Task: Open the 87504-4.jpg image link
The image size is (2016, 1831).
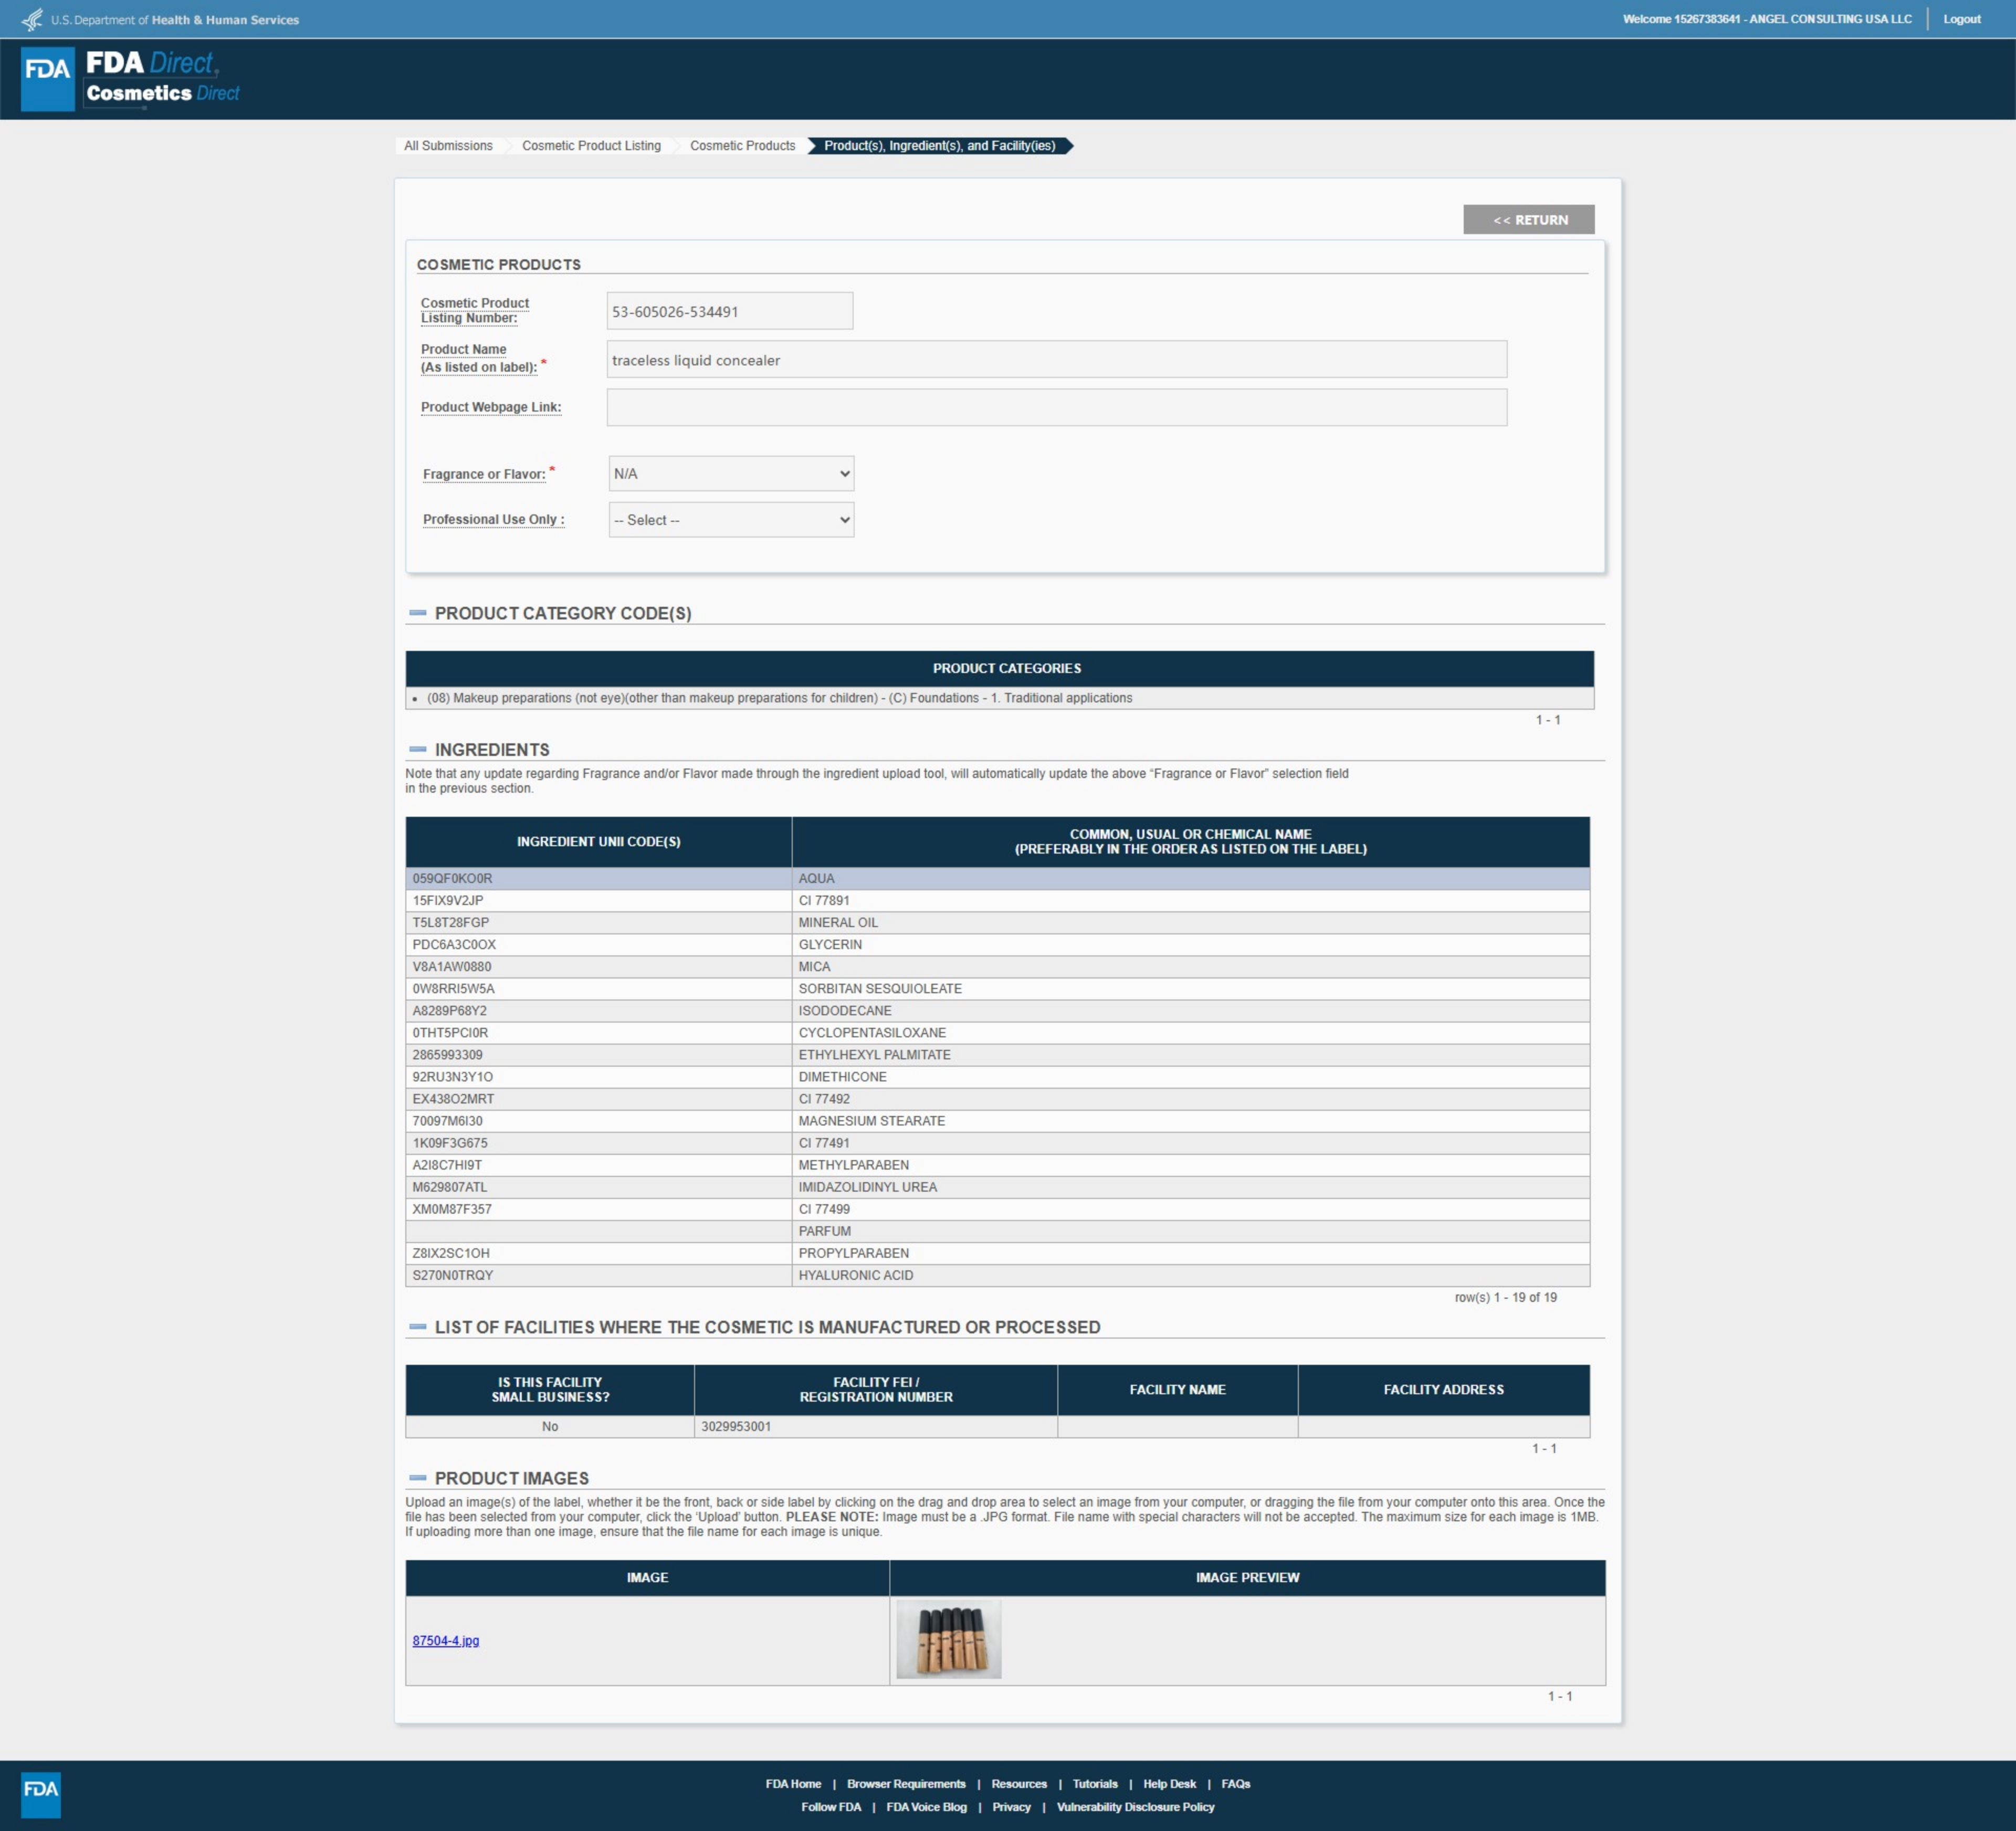Action: (446, 1640)
